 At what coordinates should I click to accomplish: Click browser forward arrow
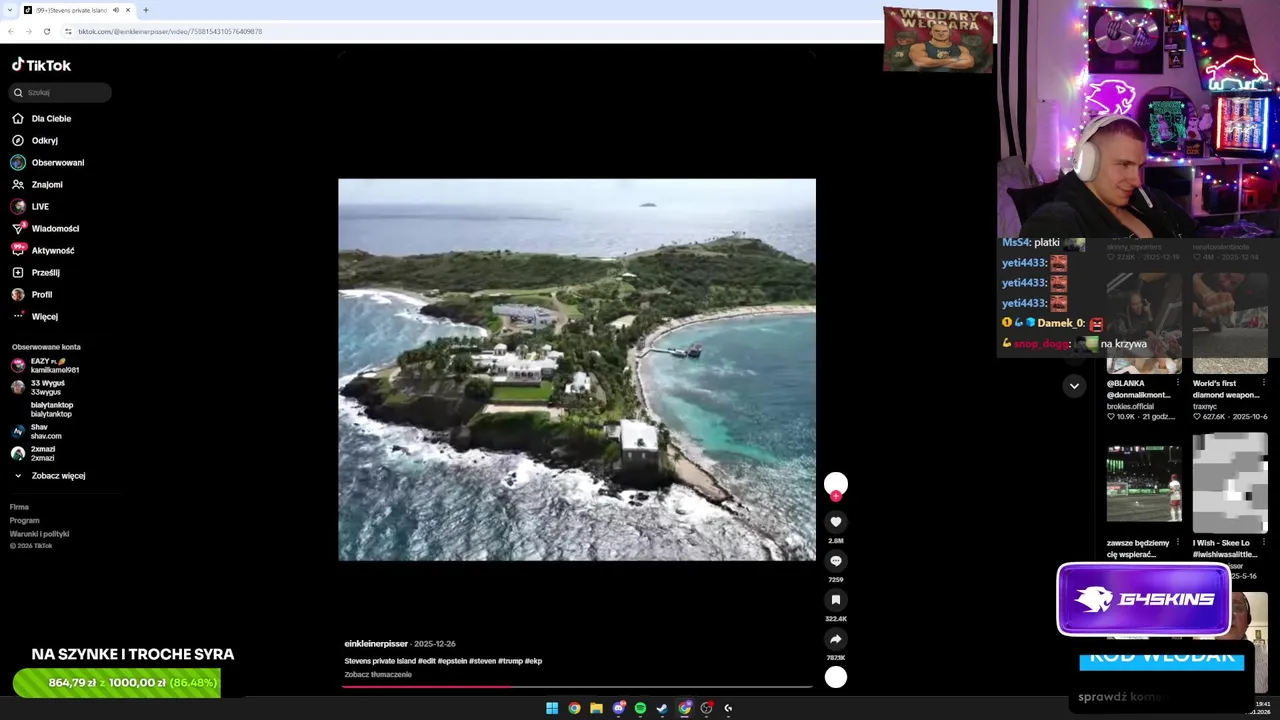point(28,31)
